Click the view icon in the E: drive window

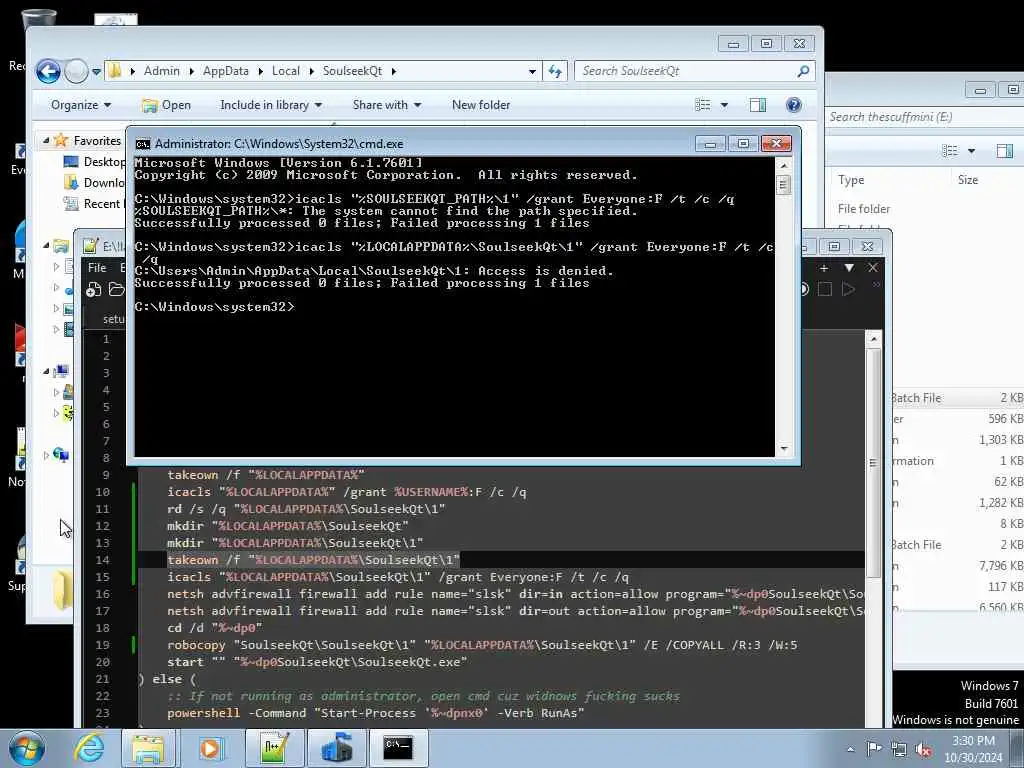coord(951,151)
